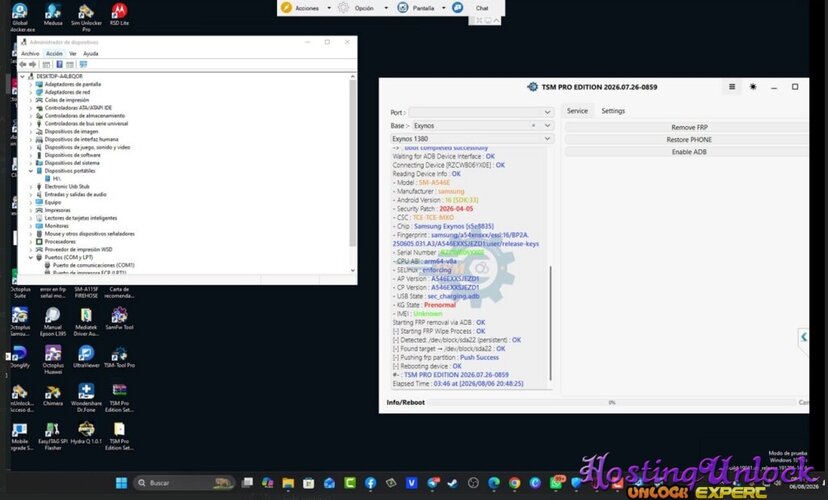The width and height of the screenshot is (828, 500).
Task: Collapse the DESKTOP-A4LBQOR root node
Action: click(23, 77)
